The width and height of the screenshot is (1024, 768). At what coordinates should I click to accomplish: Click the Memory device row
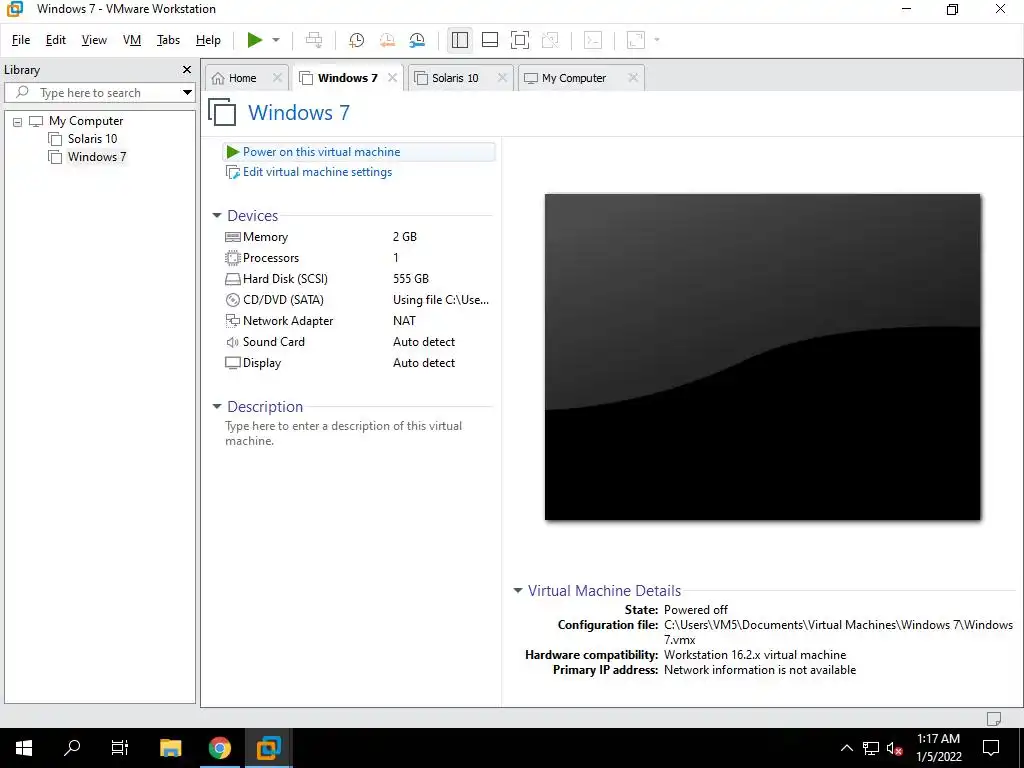(358, 237)
